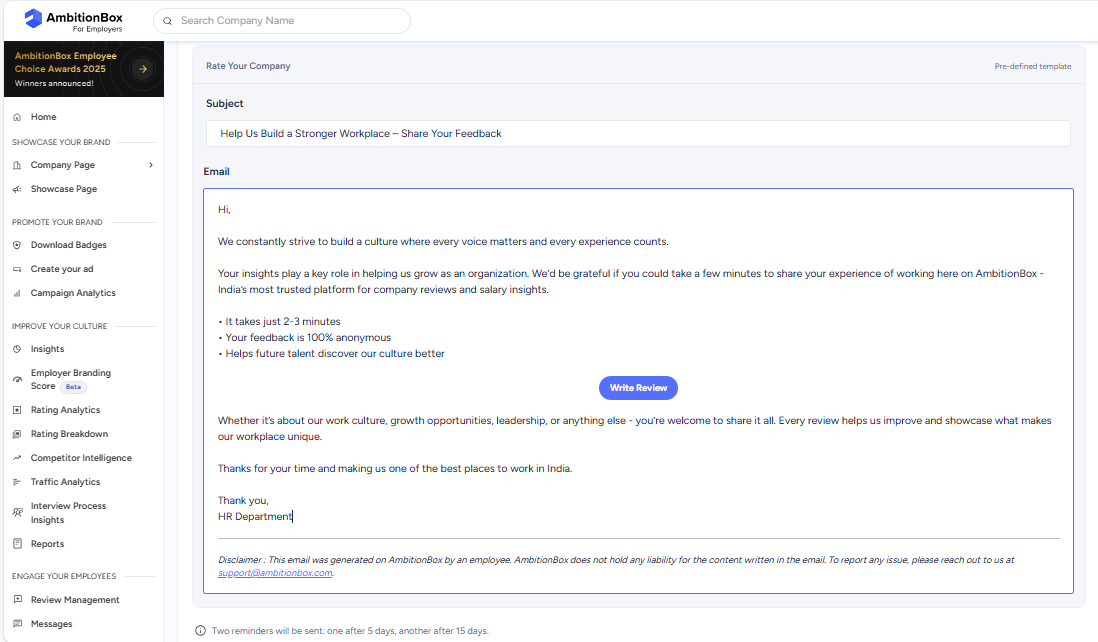Click the Showcase Page megaphone icon
The image size is (1098, 642).
click(x=17, y=189)
